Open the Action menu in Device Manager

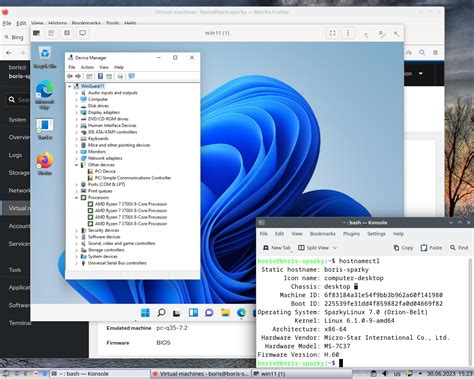[87, 67]
